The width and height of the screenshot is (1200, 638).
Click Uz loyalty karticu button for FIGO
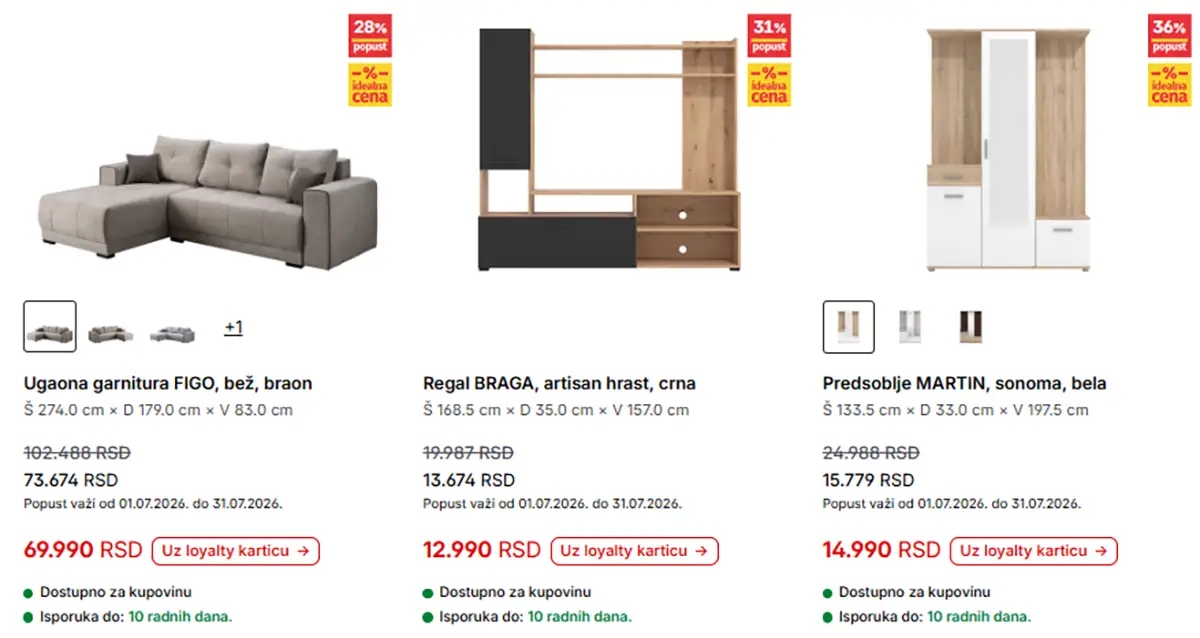[x=236, y=551]
